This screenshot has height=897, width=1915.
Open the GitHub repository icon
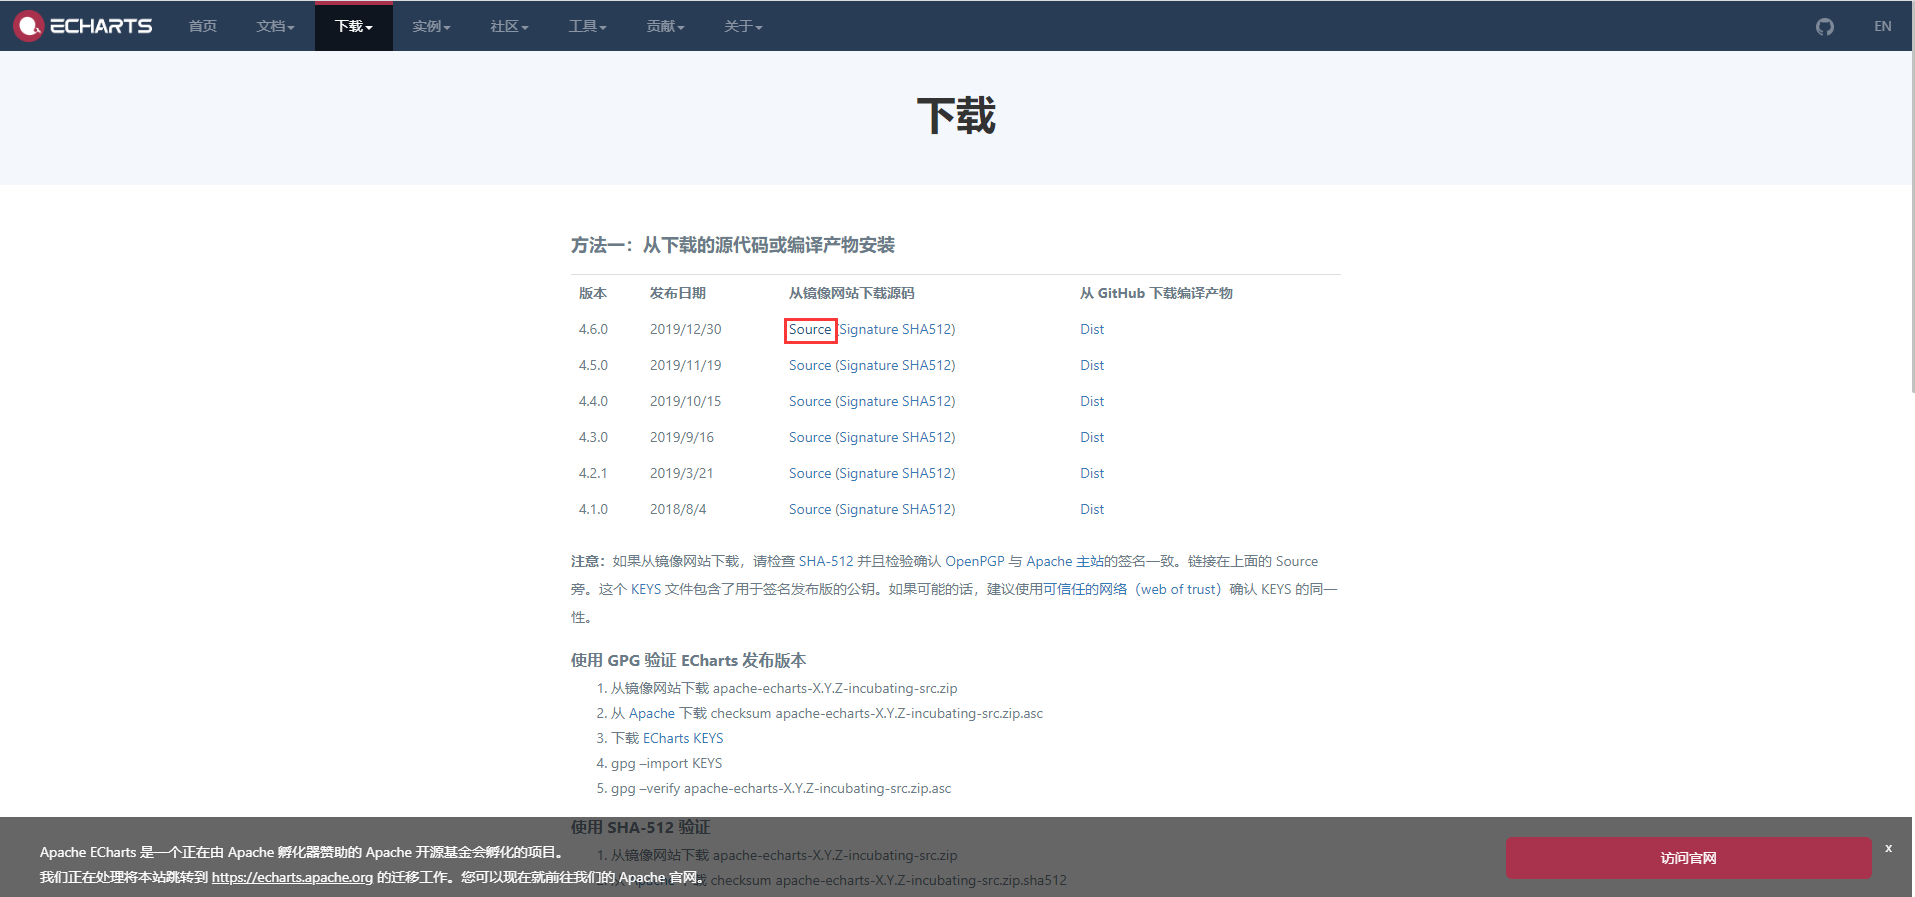click(1825, 27)
